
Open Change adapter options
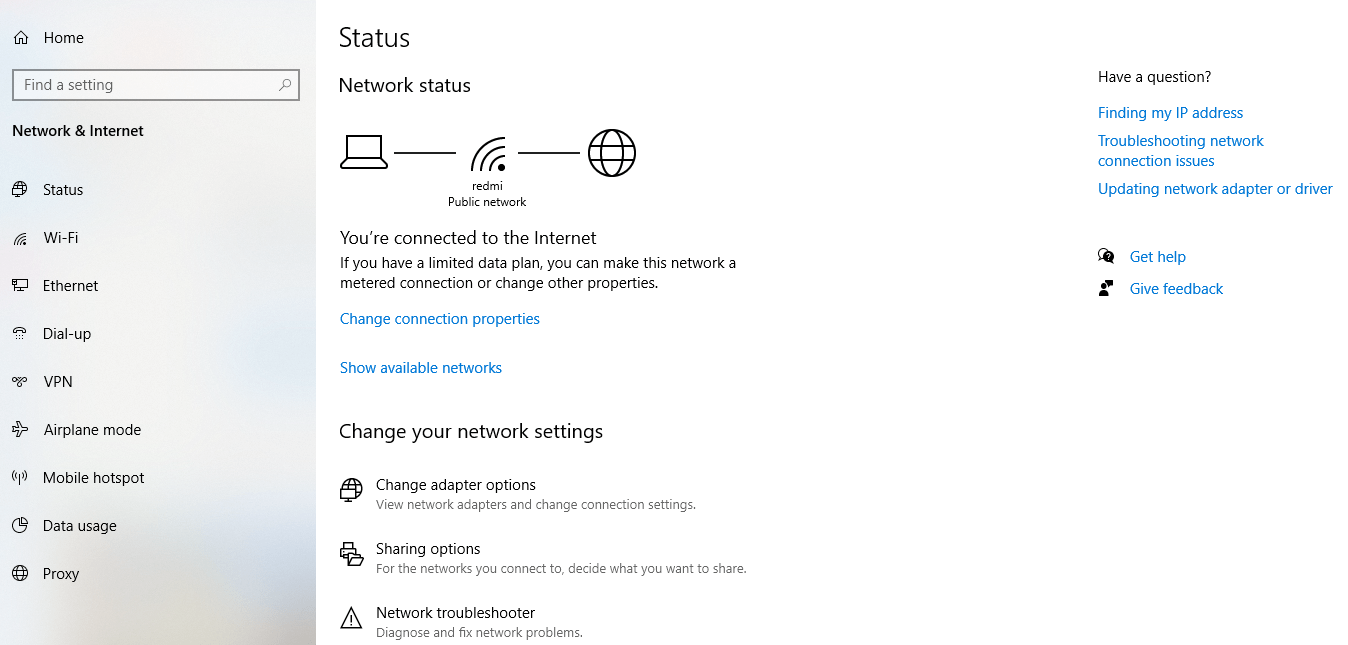[x=455, y=485]
